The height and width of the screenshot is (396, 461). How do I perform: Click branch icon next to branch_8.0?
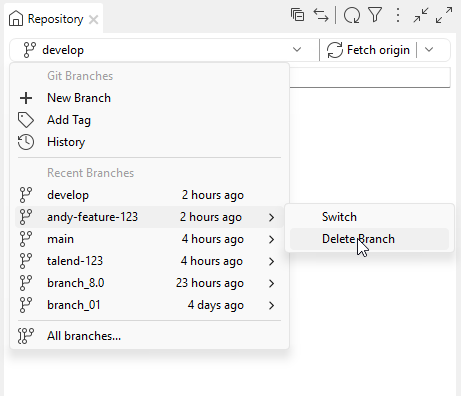click(x=26, y=283)
